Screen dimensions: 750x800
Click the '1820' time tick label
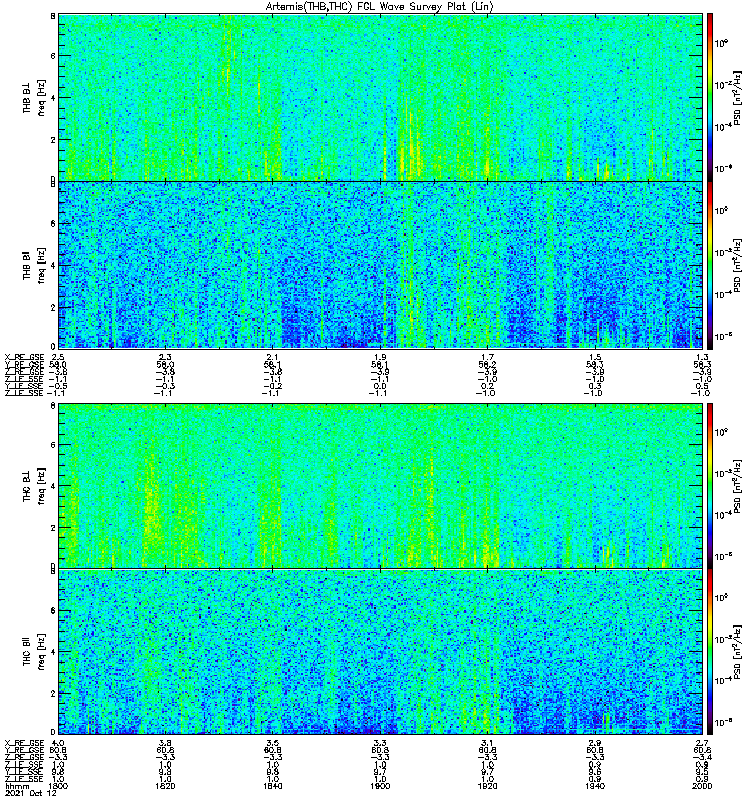[165, 786]
